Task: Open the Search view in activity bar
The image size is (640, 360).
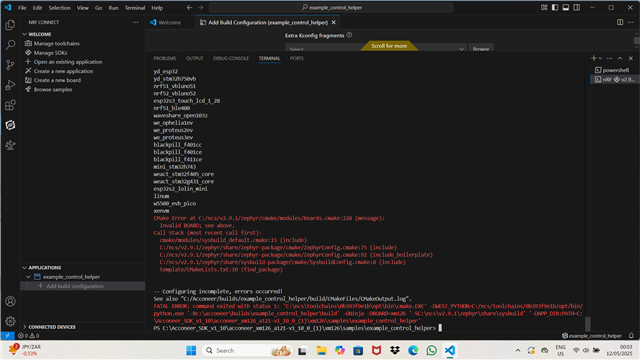Action: (x=10, y=45)
